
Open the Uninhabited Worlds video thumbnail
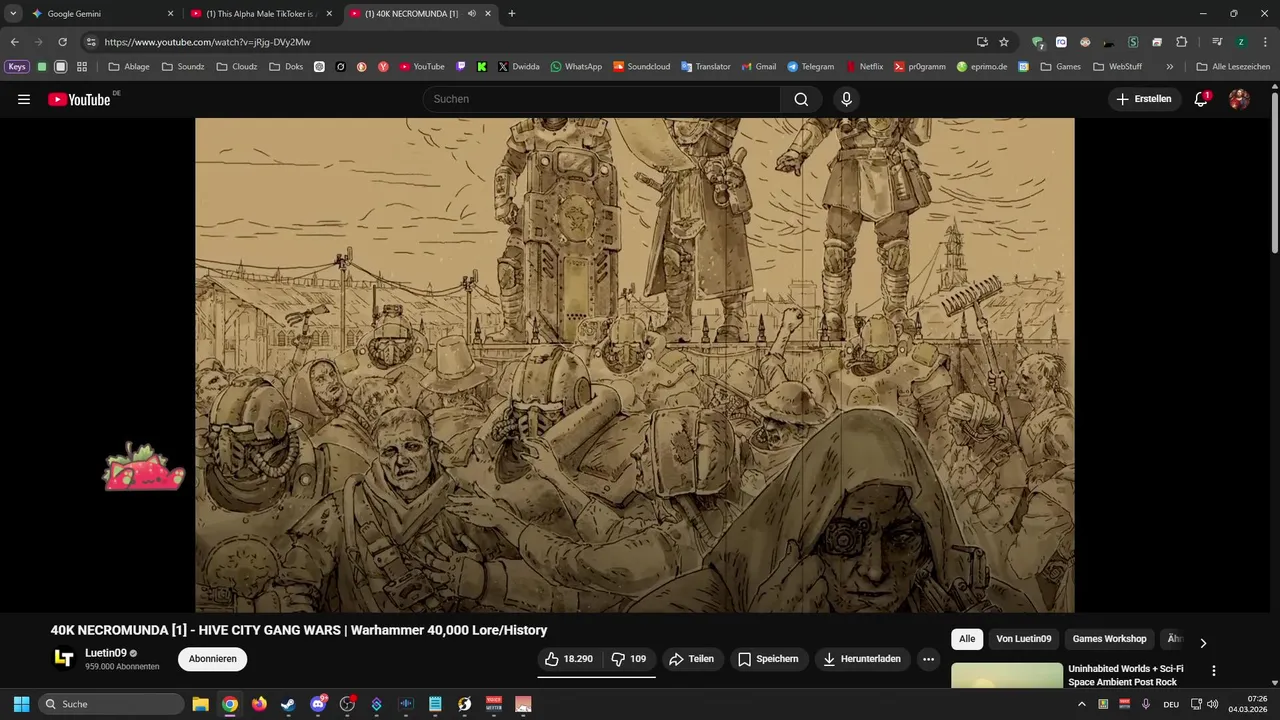tap(1007, 676)
